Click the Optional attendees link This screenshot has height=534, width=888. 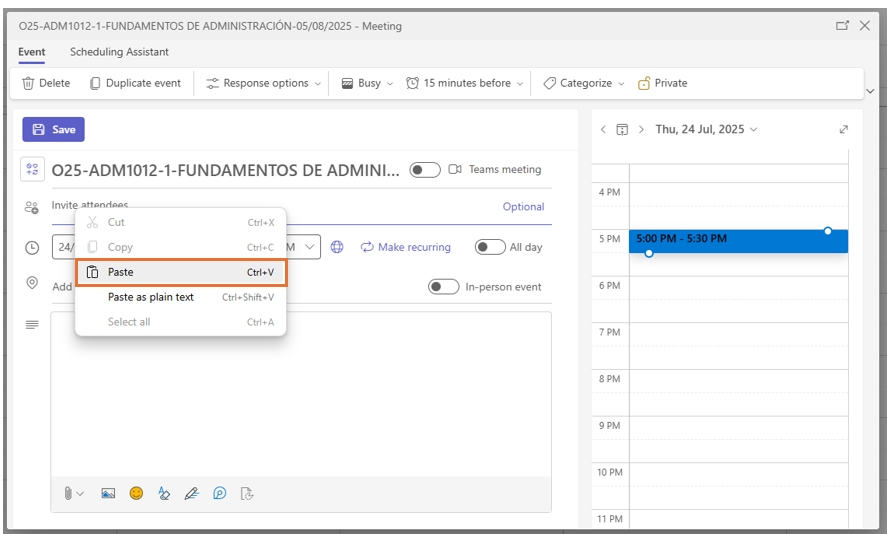pos(523,207)
